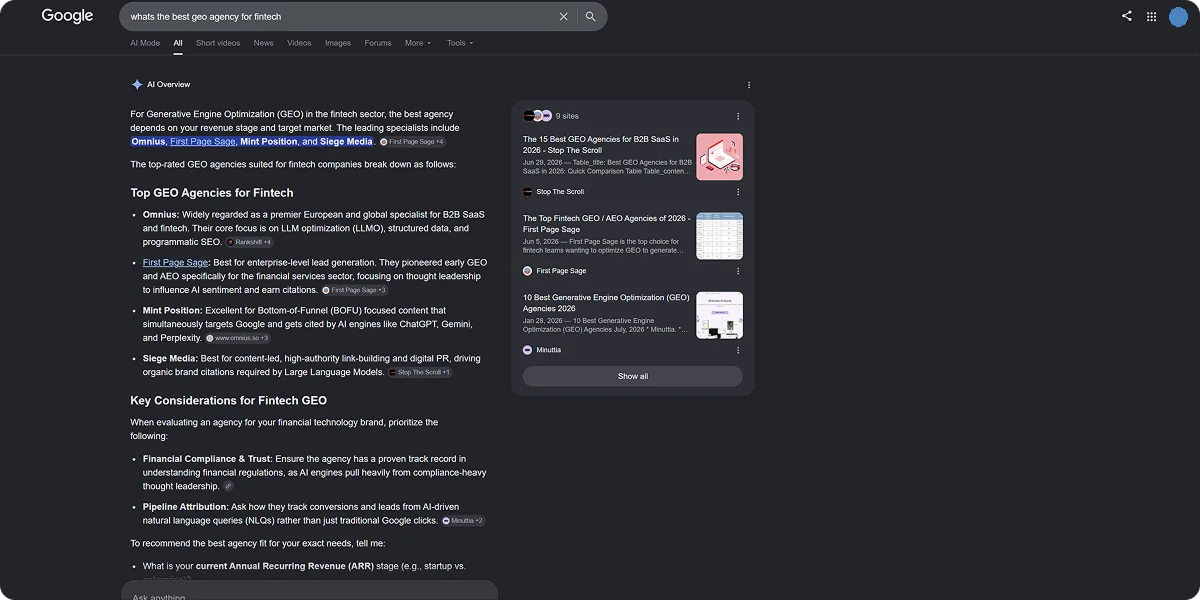Open 10 Best Generative Engine Optimization Agencies result
This screenshot has width=1200, height=600.
click(606, 303)
